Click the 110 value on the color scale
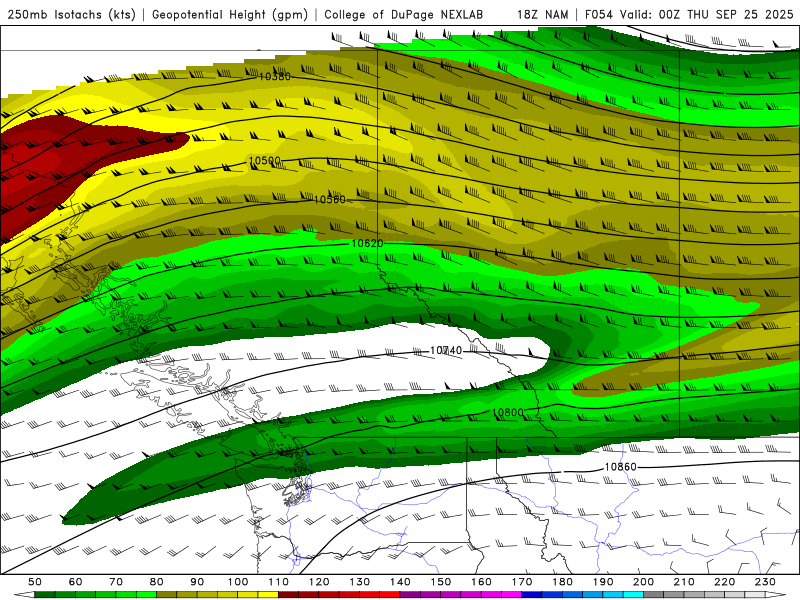 tap(279, 582)
